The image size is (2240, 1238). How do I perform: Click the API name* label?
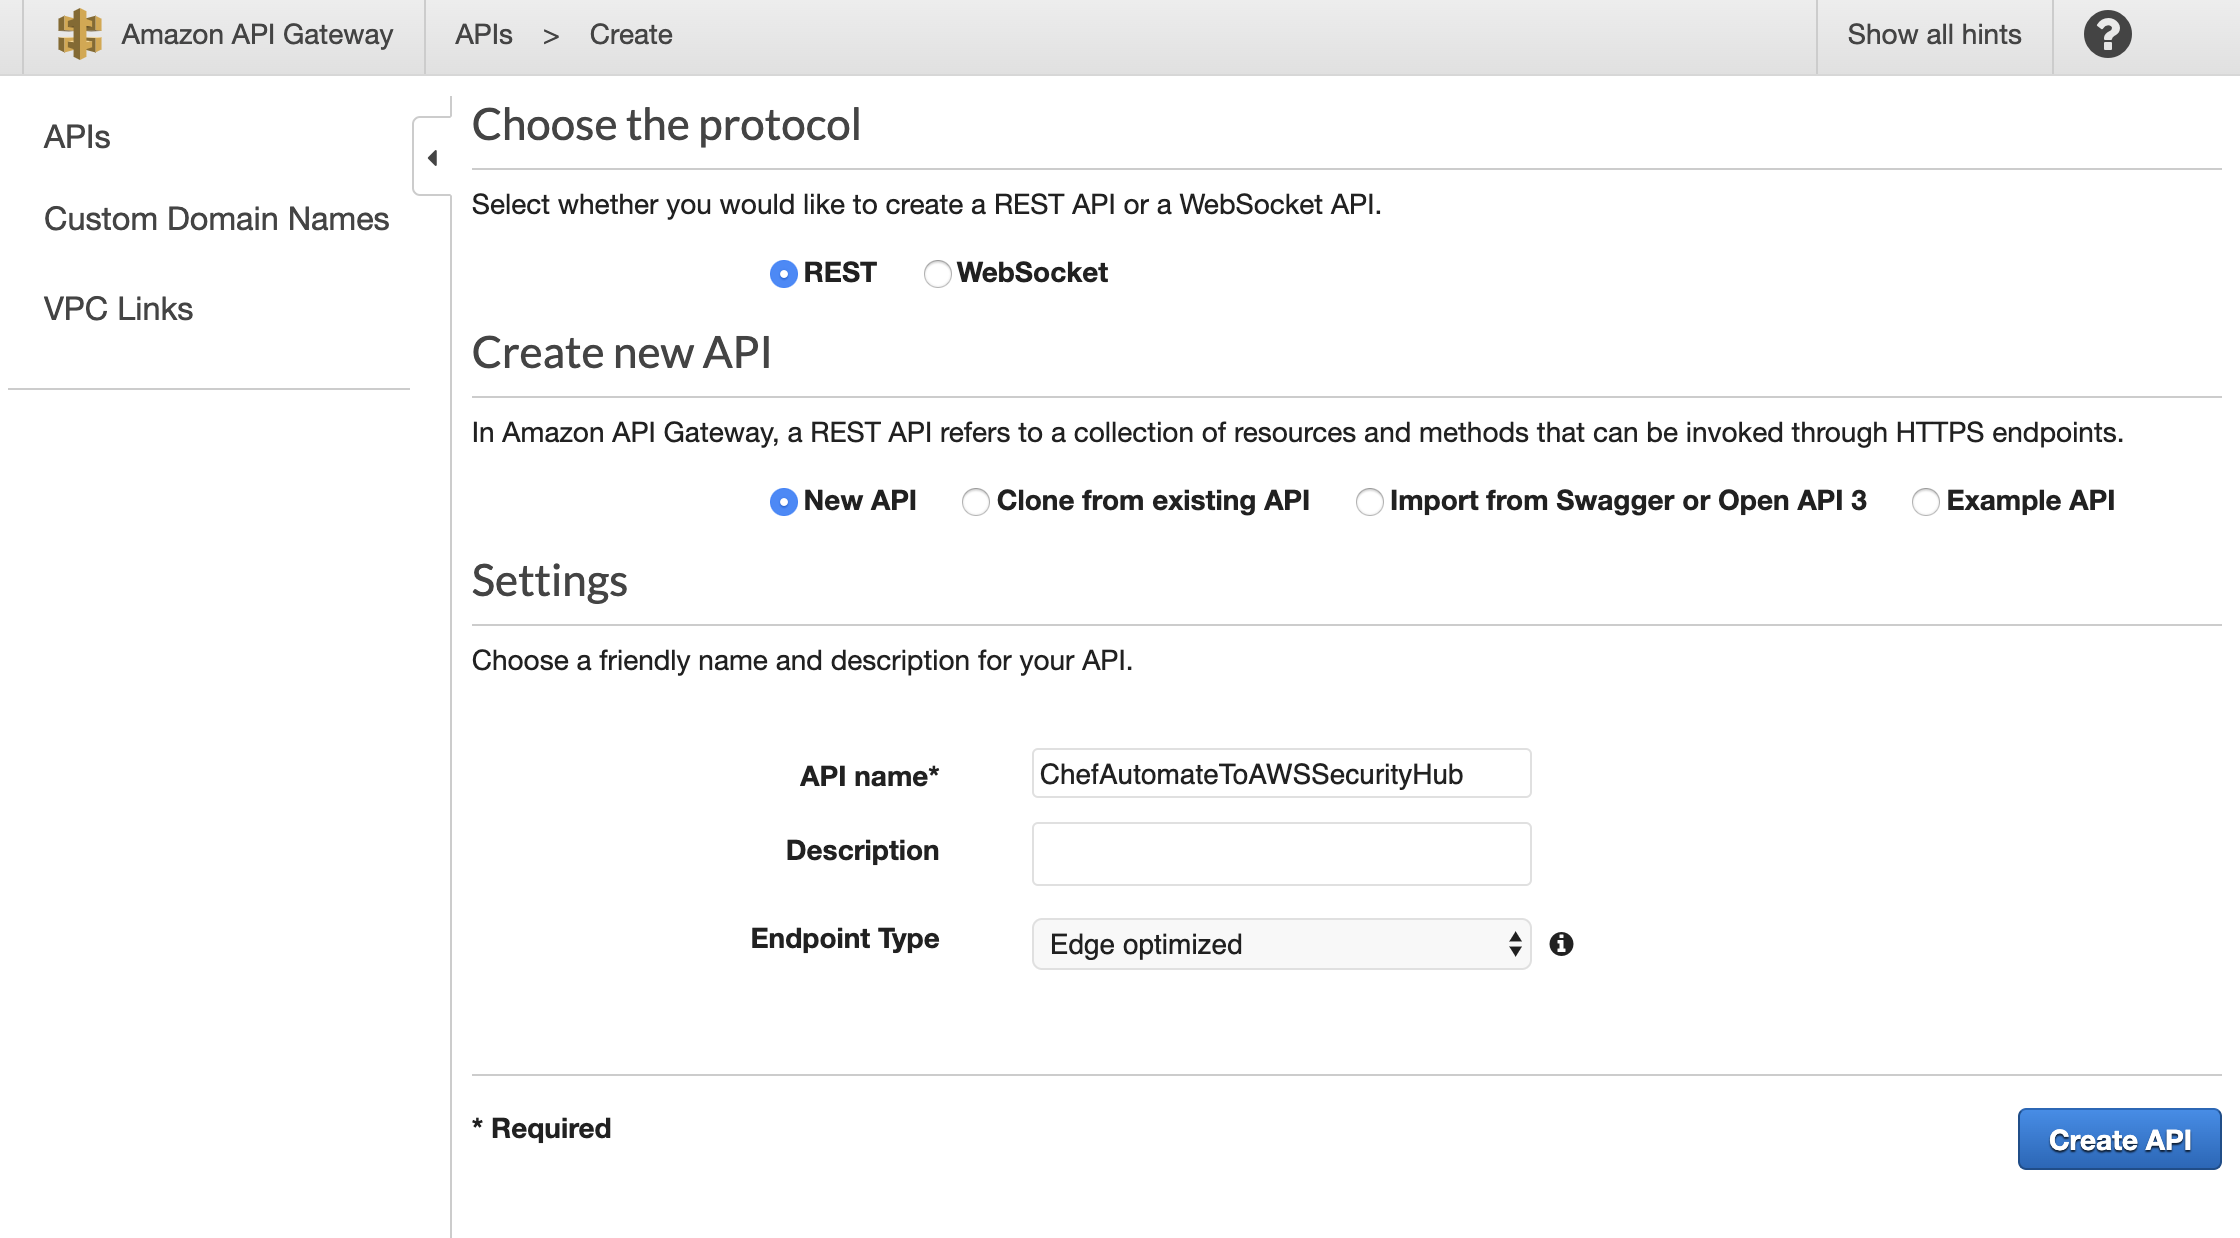tap(869, 776)
